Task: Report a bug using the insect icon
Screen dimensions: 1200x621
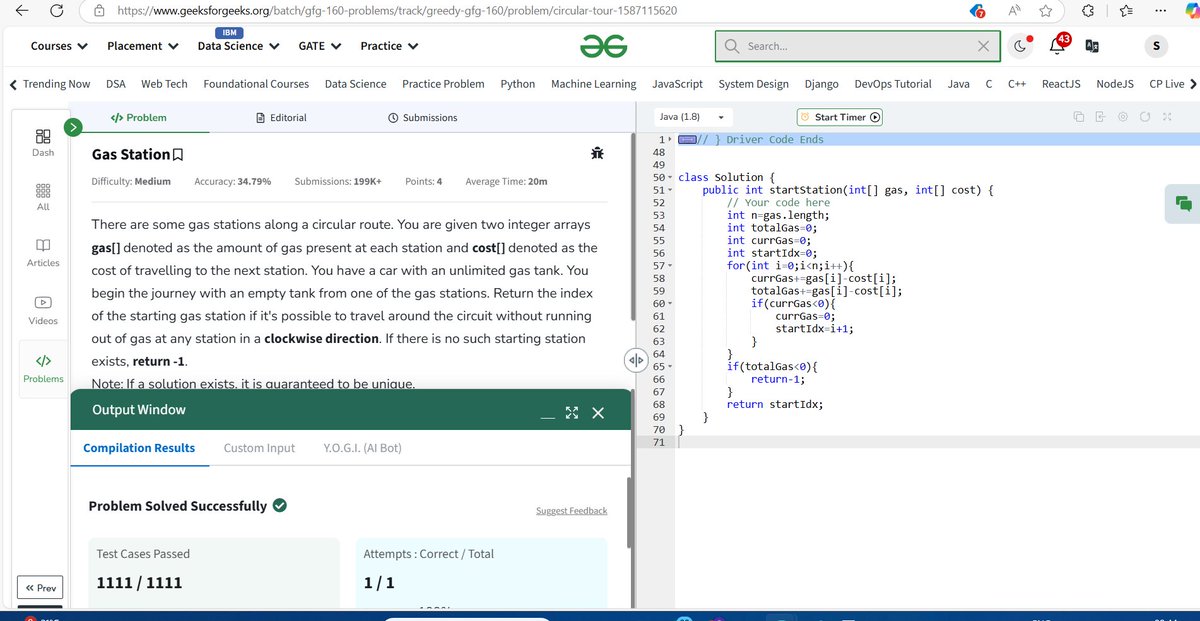Action: click(x=597, y=153)
